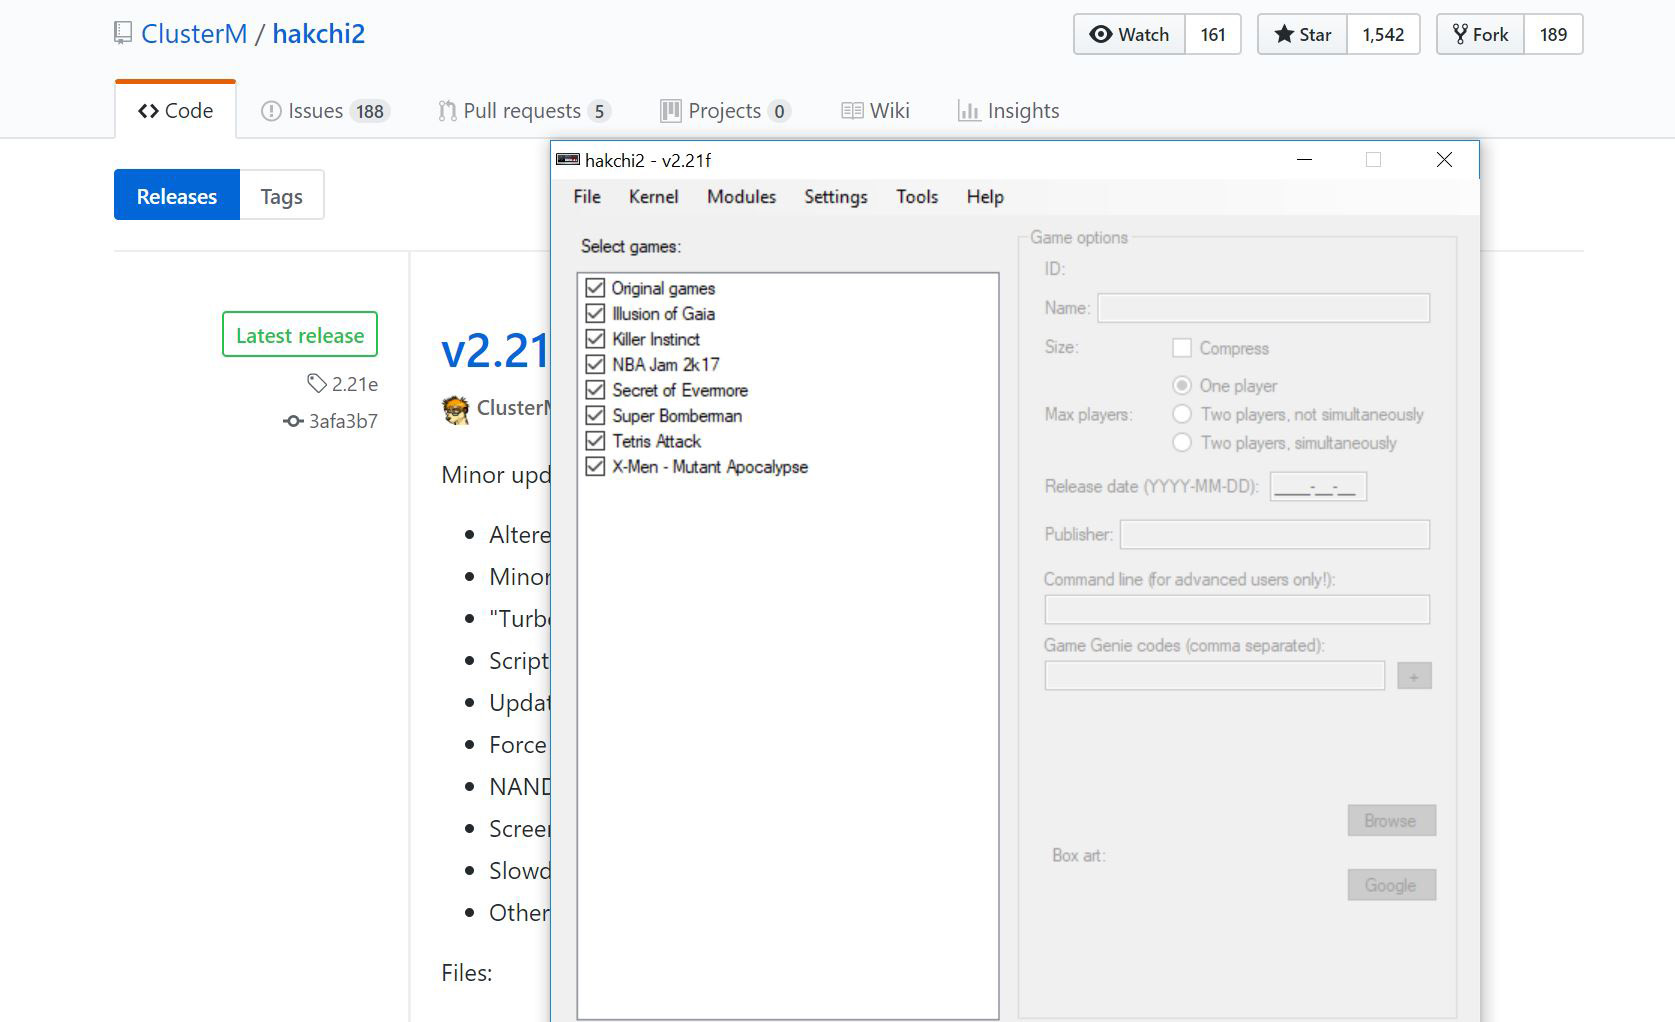Open the 2.21e tag link

355,384
